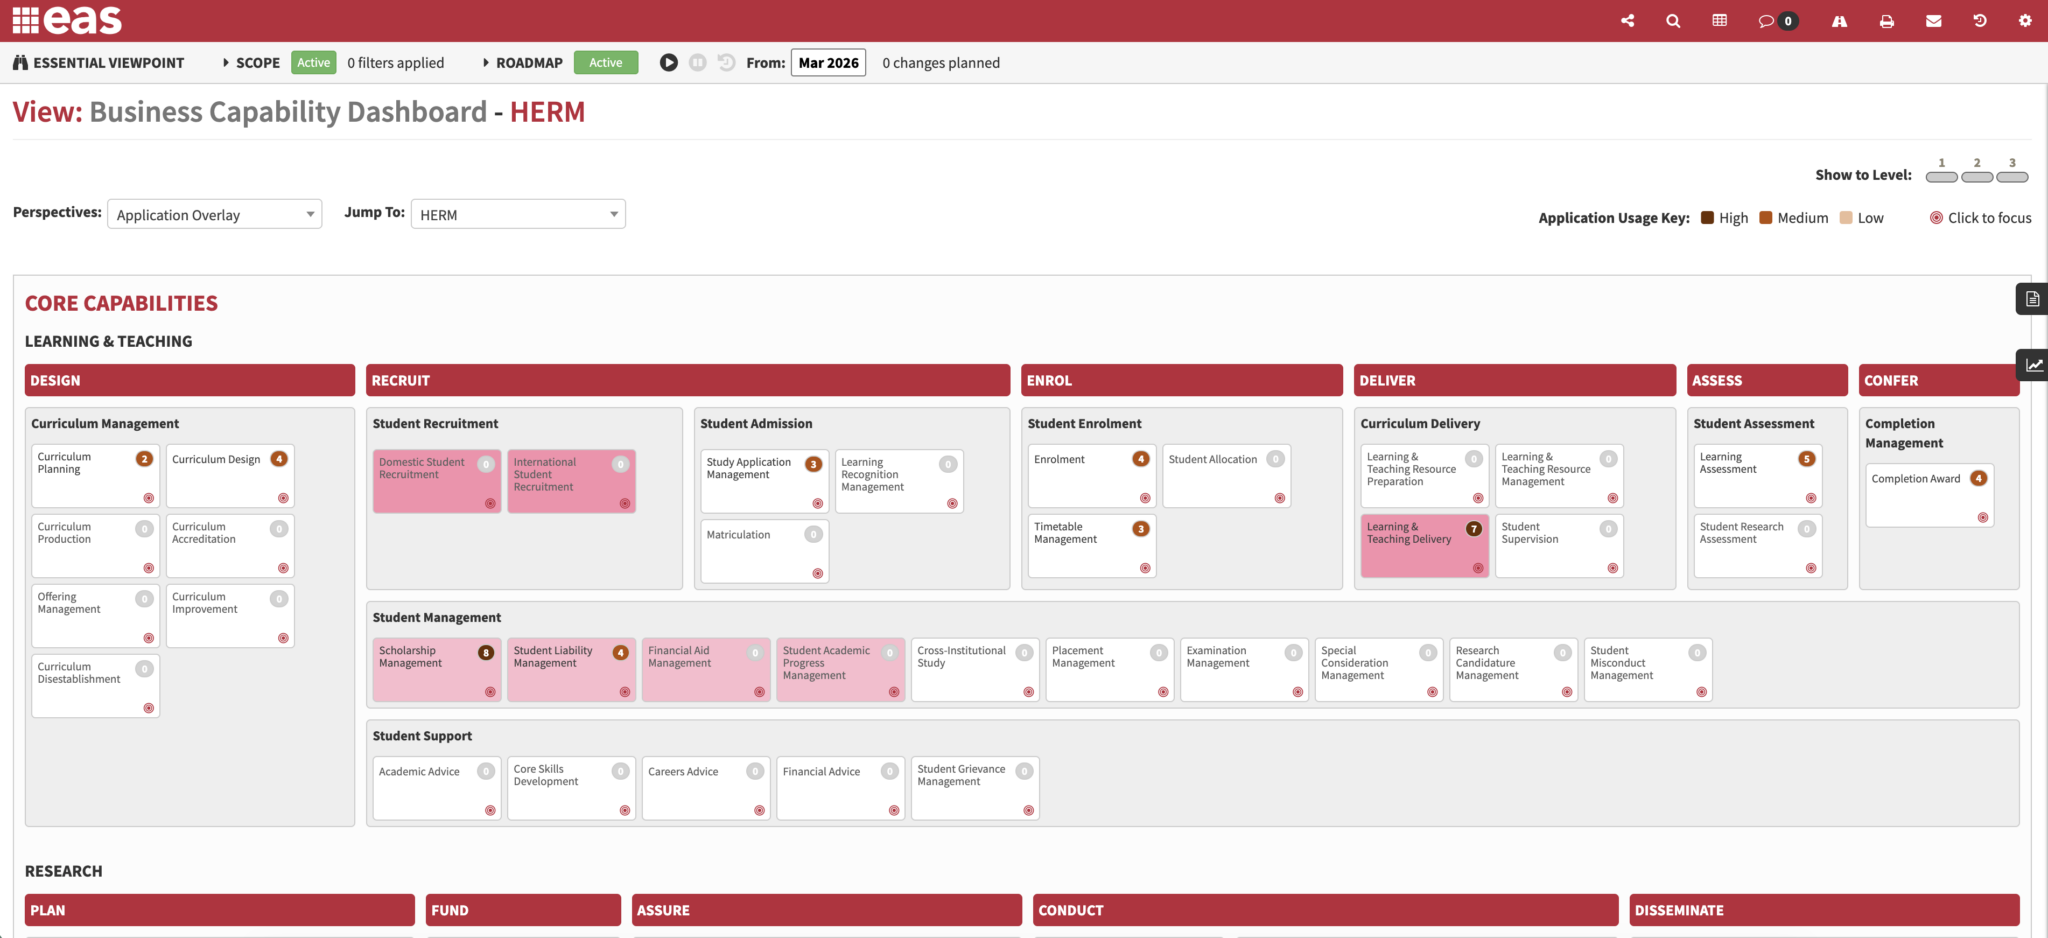Click the Learning Assessment count badge 5

1807,459
